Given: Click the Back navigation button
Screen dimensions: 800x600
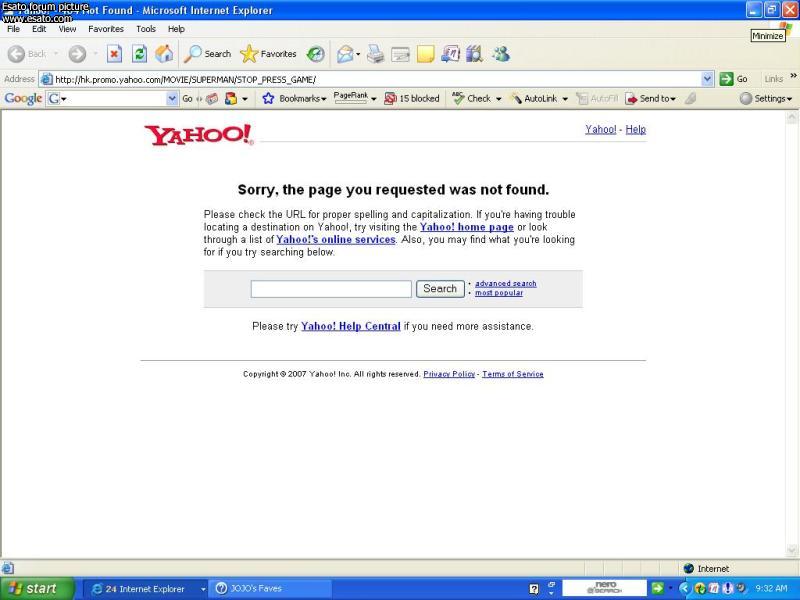Looking at the screenshot, I should 28,54.
